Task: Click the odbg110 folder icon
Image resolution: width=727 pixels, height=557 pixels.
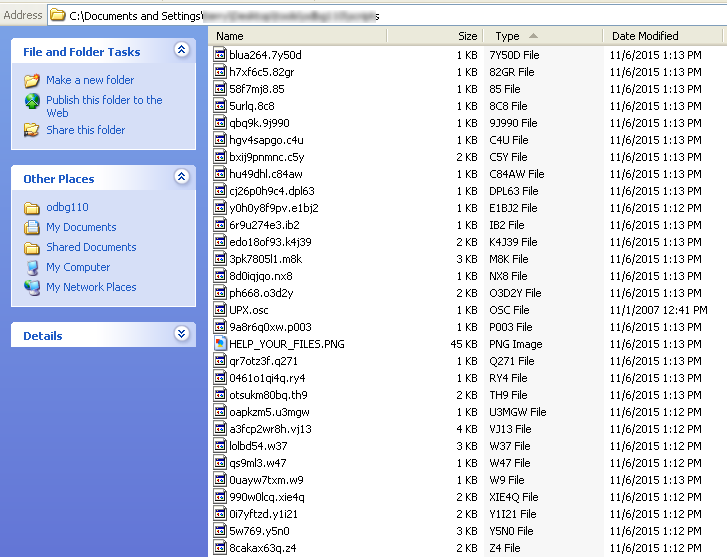Action: tap(32, 208)
